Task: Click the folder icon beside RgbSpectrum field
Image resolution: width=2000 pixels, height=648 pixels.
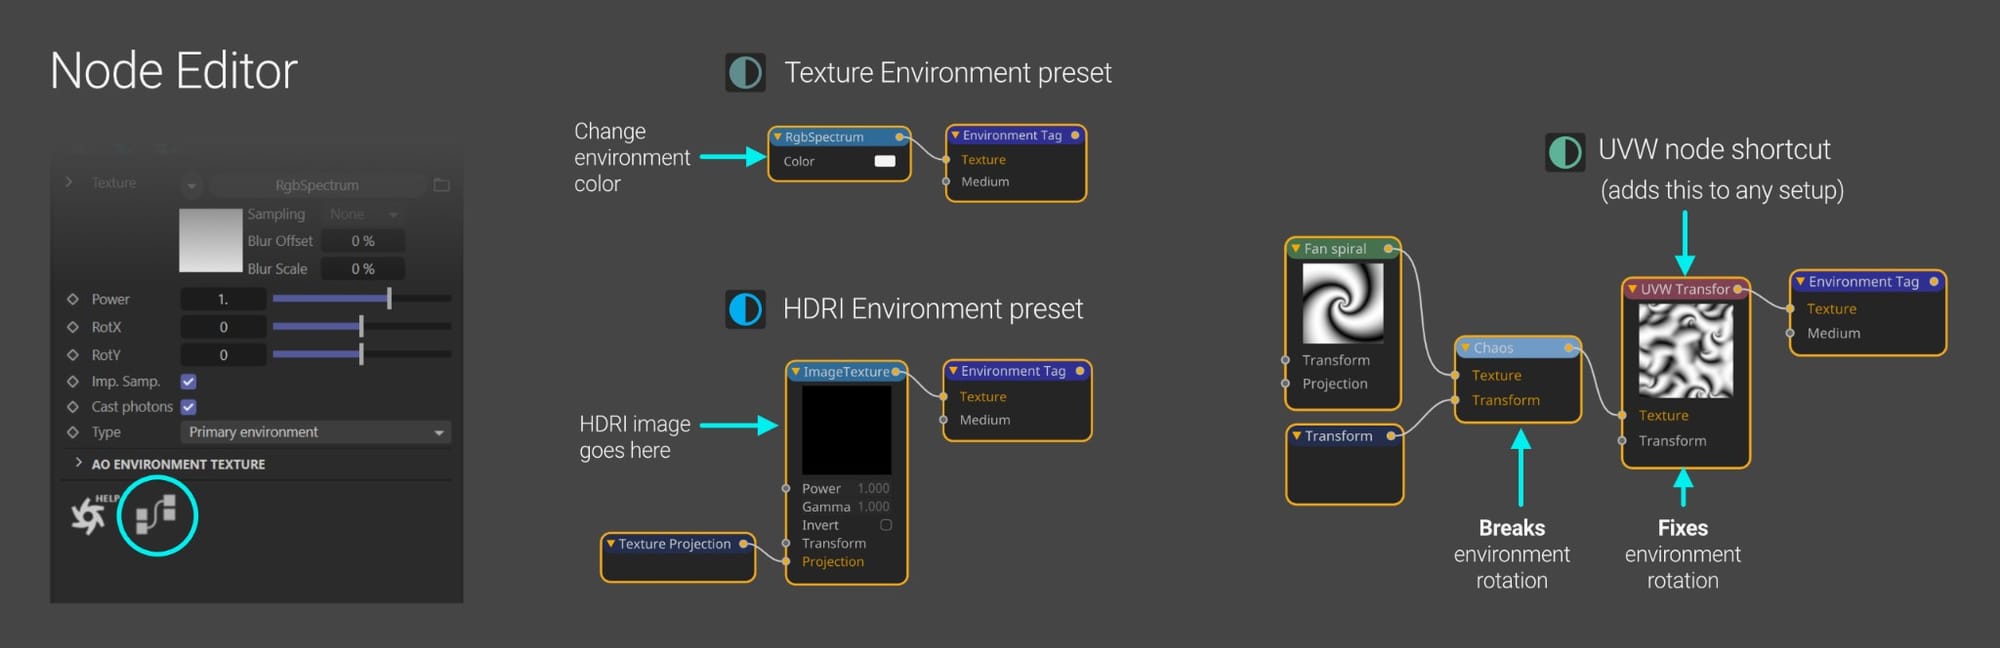Action: click(x=442, y=185)
